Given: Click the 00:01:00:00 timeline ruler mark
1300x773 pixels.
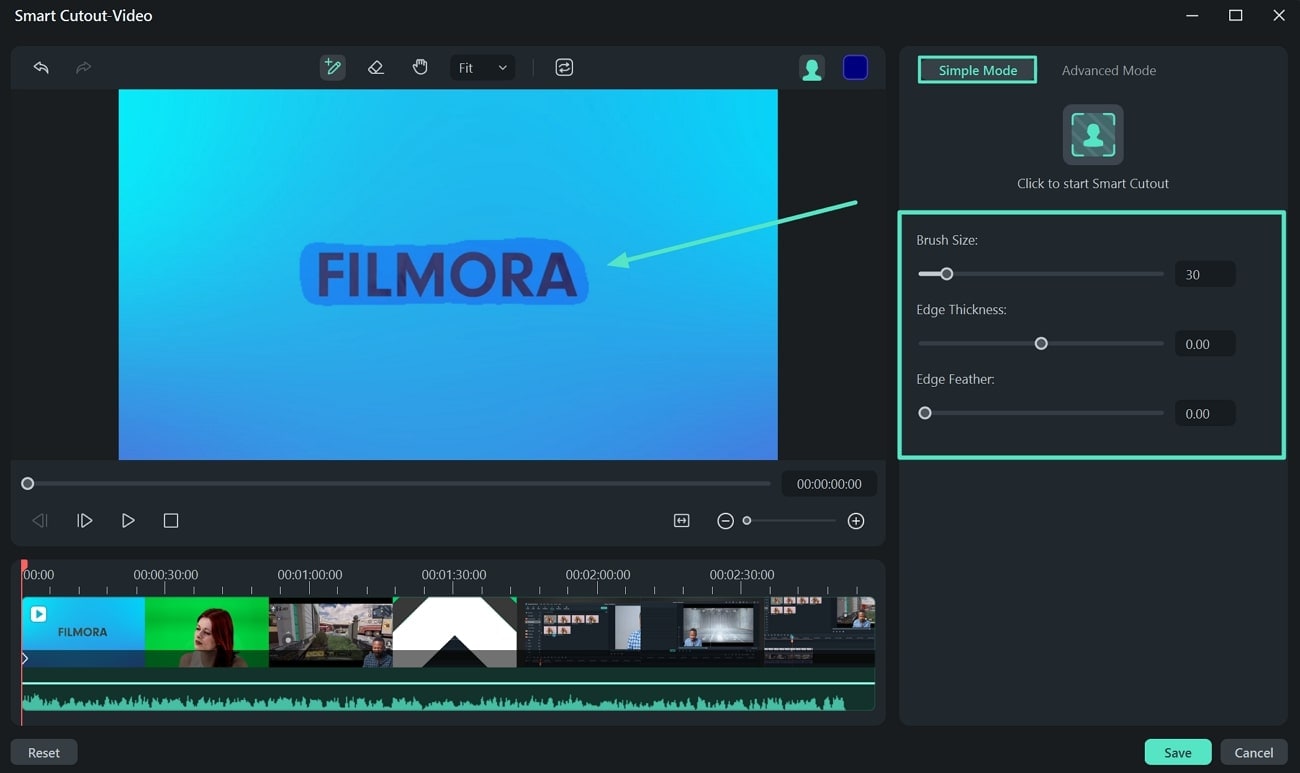Looking at the screenshot, I should click(x=310, y=575).
